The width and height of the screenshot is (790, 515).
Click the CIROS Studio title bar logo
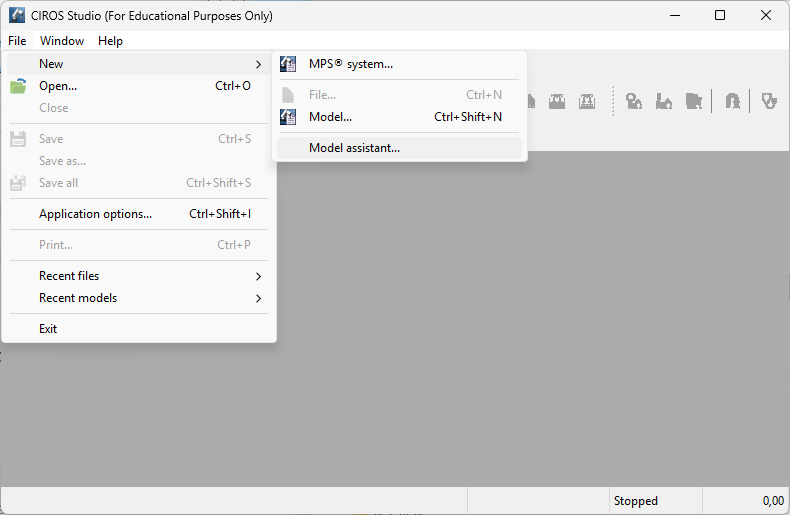point(17,15)
